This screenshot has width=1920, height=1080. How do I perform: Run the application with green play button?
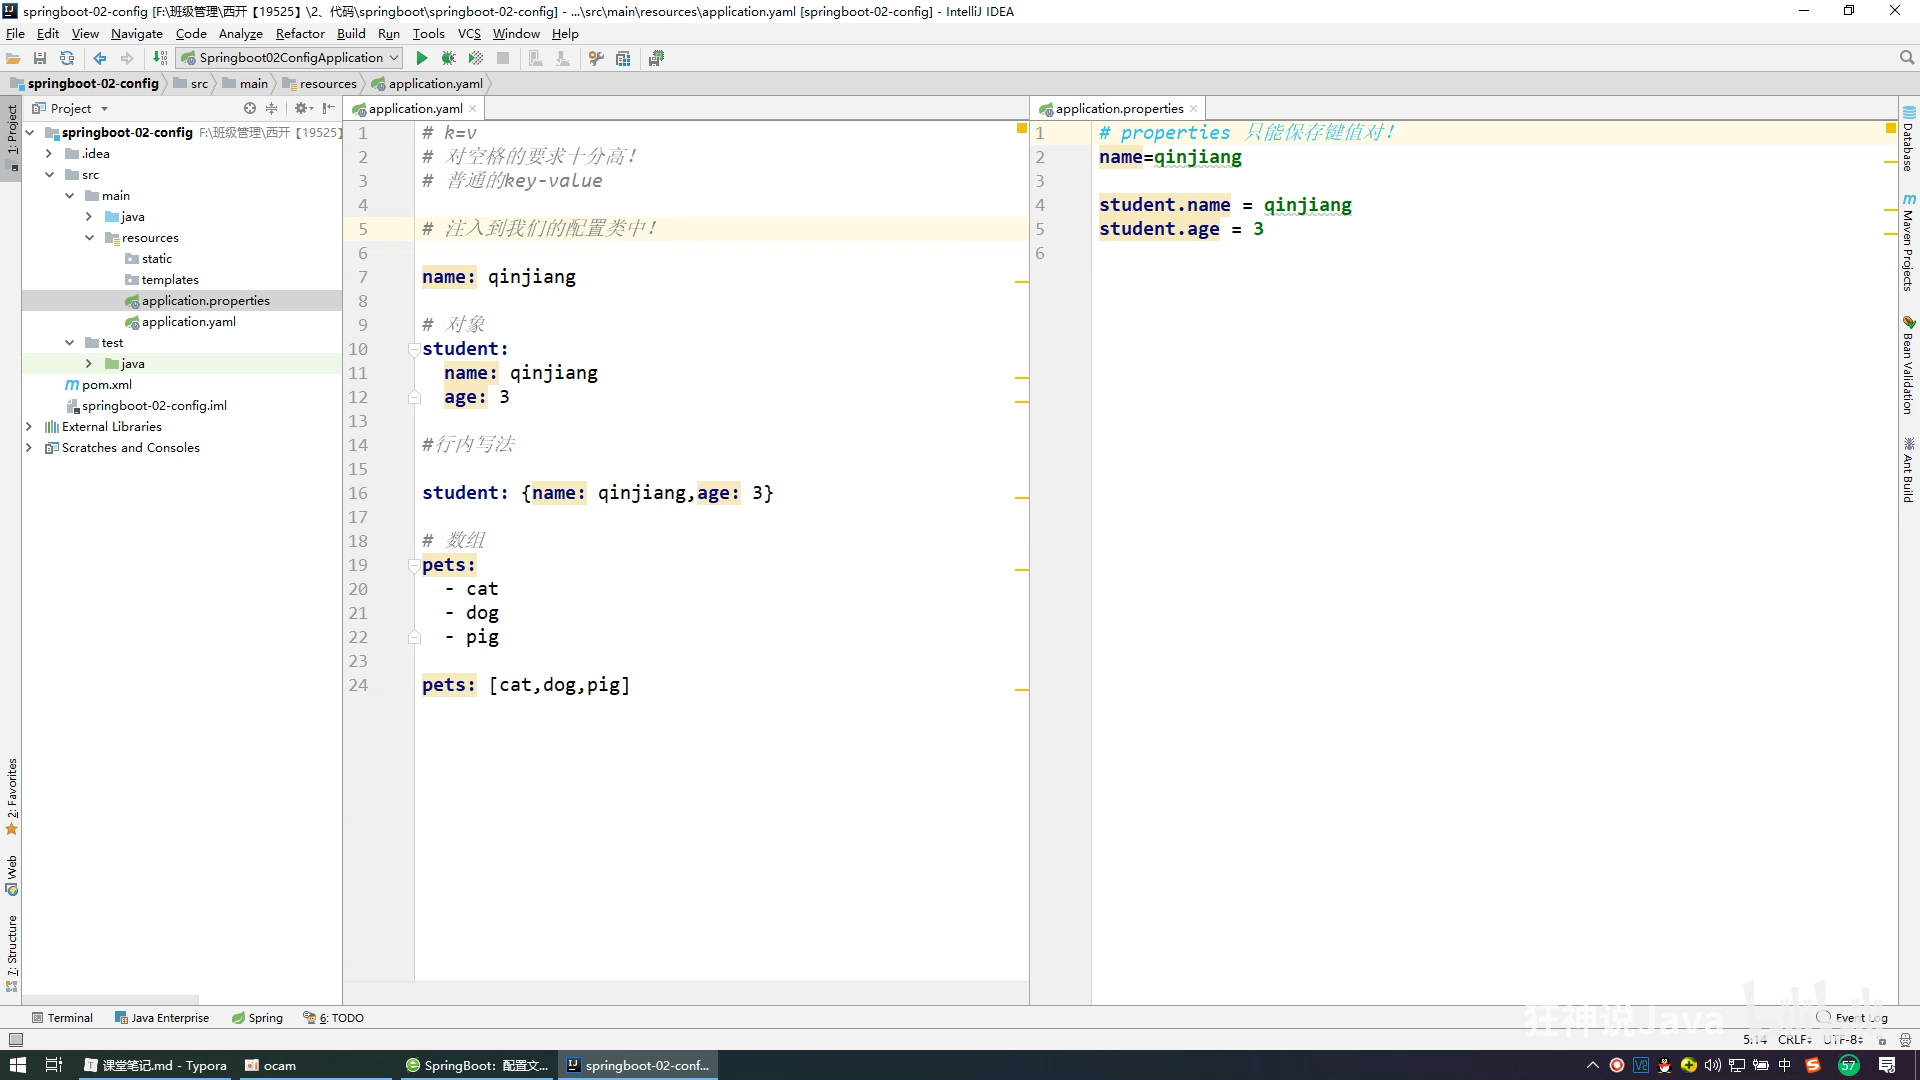click(421, 58)
